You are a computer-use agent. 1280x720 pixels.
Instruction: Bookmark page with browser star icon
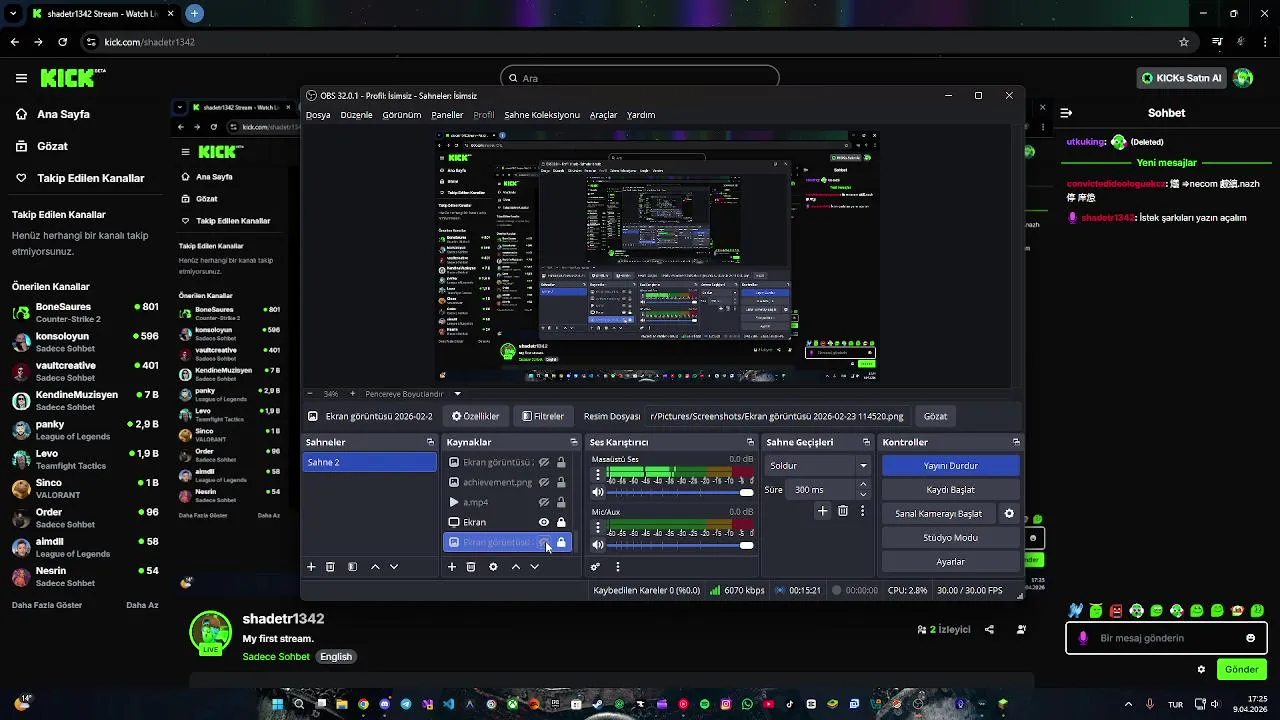click(1184, 42)
